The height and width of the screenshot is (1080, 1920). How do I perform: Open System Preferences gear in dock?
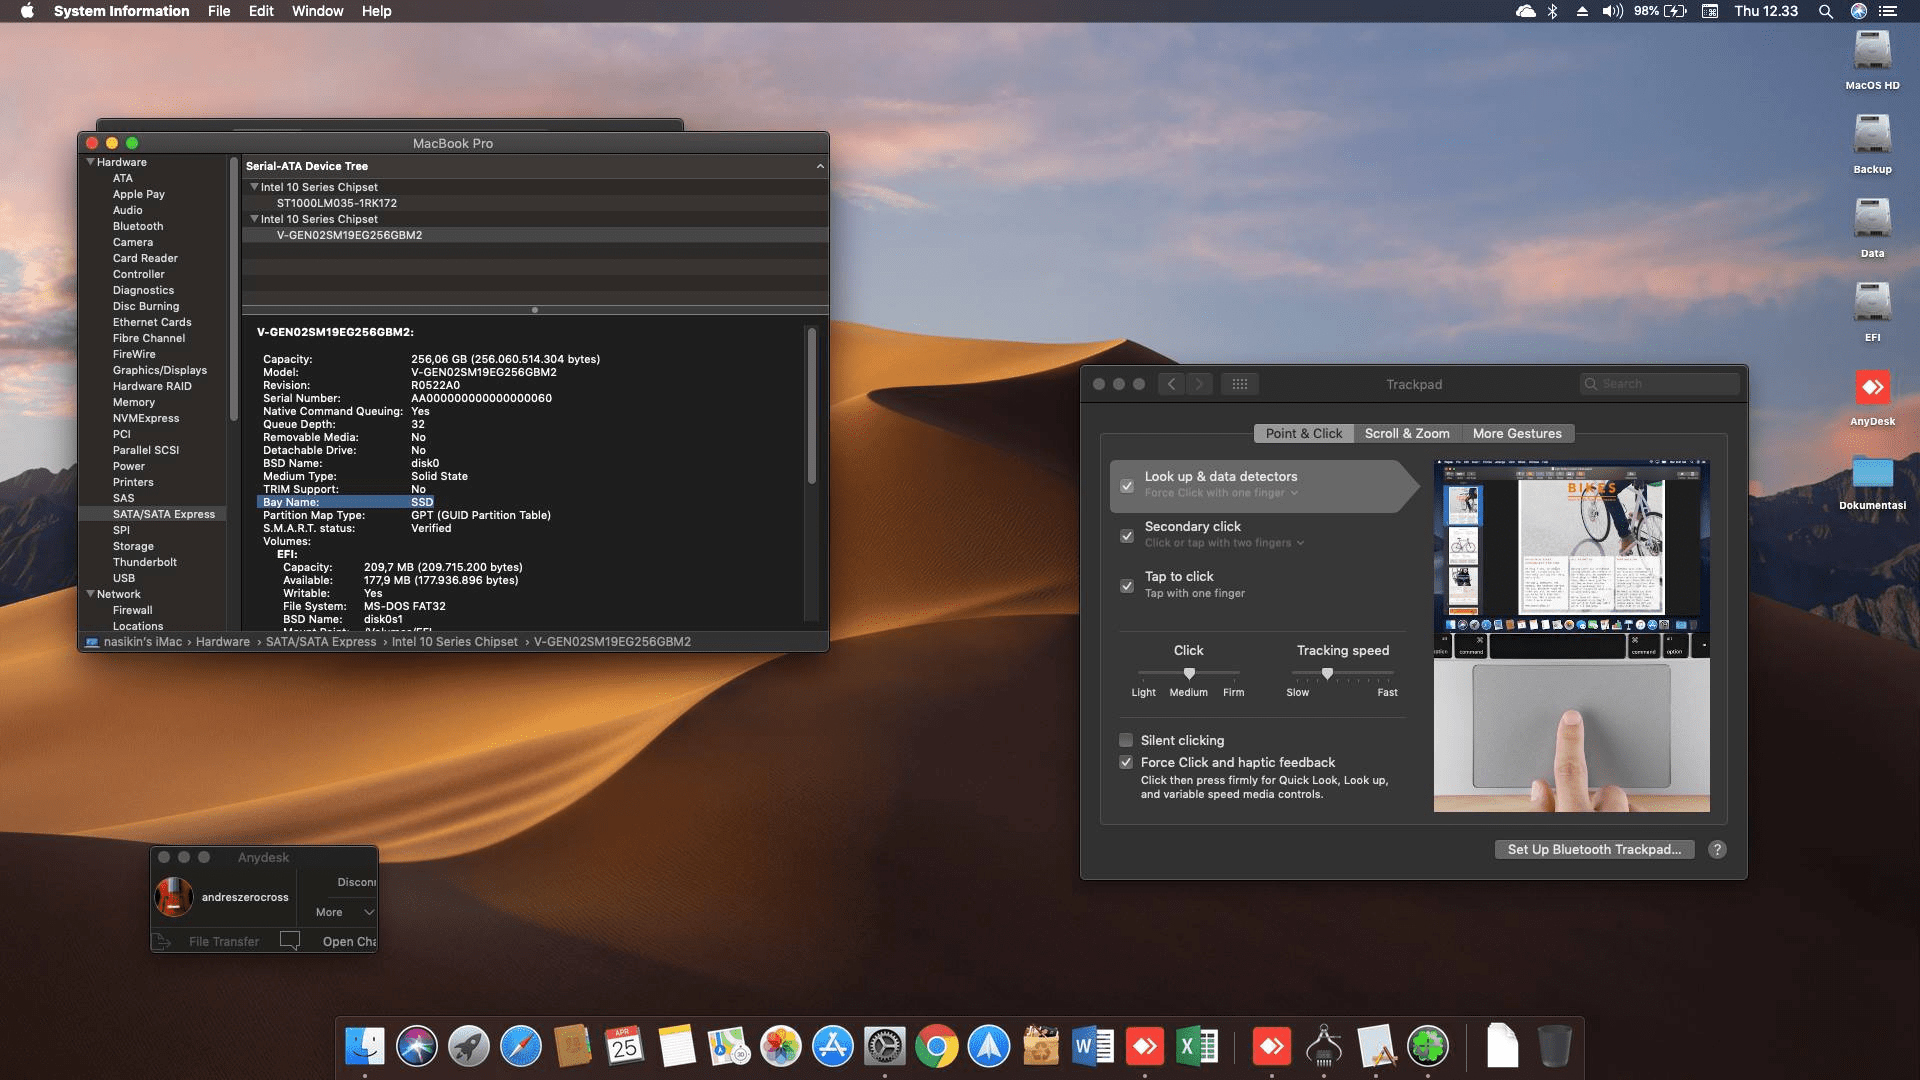(x=885, y=1047)
